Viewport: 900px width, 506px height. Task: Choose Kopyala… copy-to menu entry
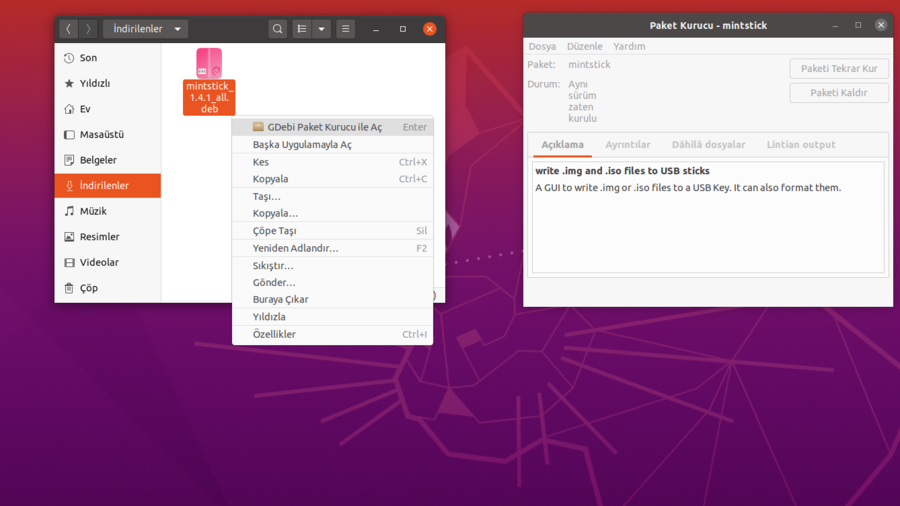point(332,213)
